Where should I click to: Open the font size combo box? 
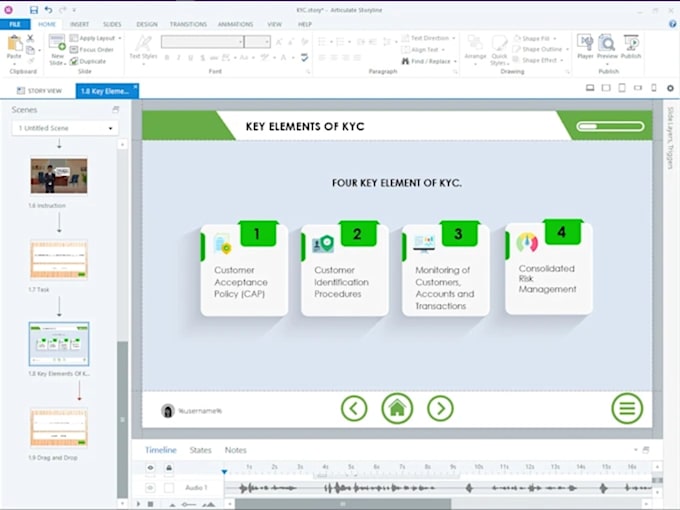(x=258, y=42)
